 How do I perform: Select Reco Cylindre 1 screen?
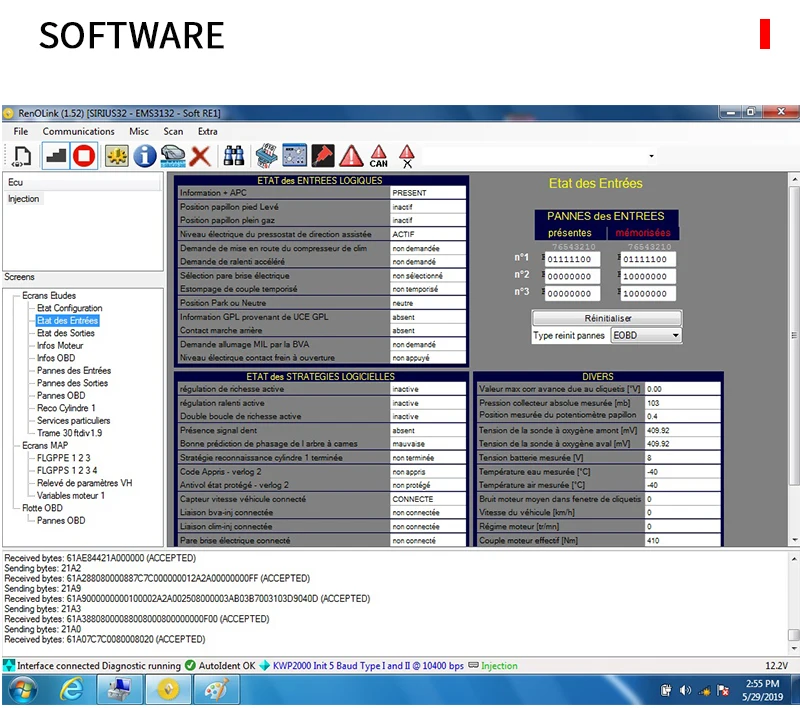tap(66, 408)
